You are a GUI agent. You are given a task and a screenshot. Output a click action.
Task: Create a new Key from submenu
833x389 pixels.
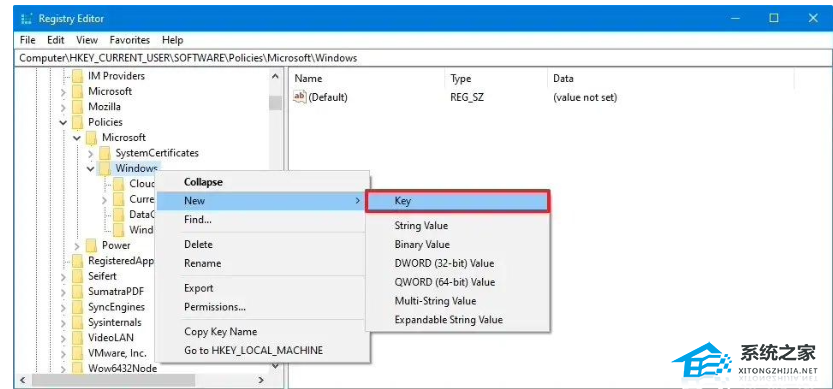[x=458, y=201]
